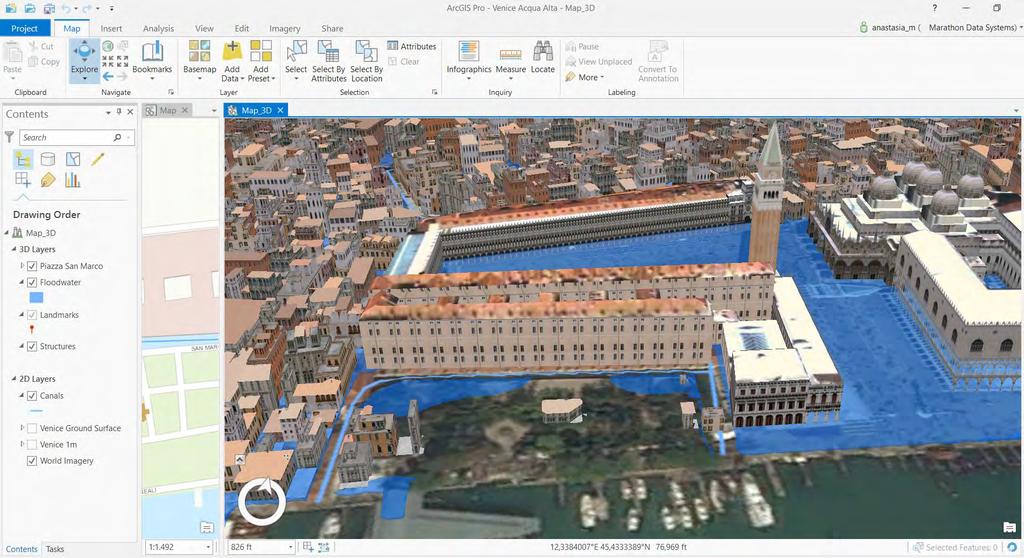Screen dimensions: 1024x558
Task: Click the filter funnel in Contents
Action: tap(9, 137)
